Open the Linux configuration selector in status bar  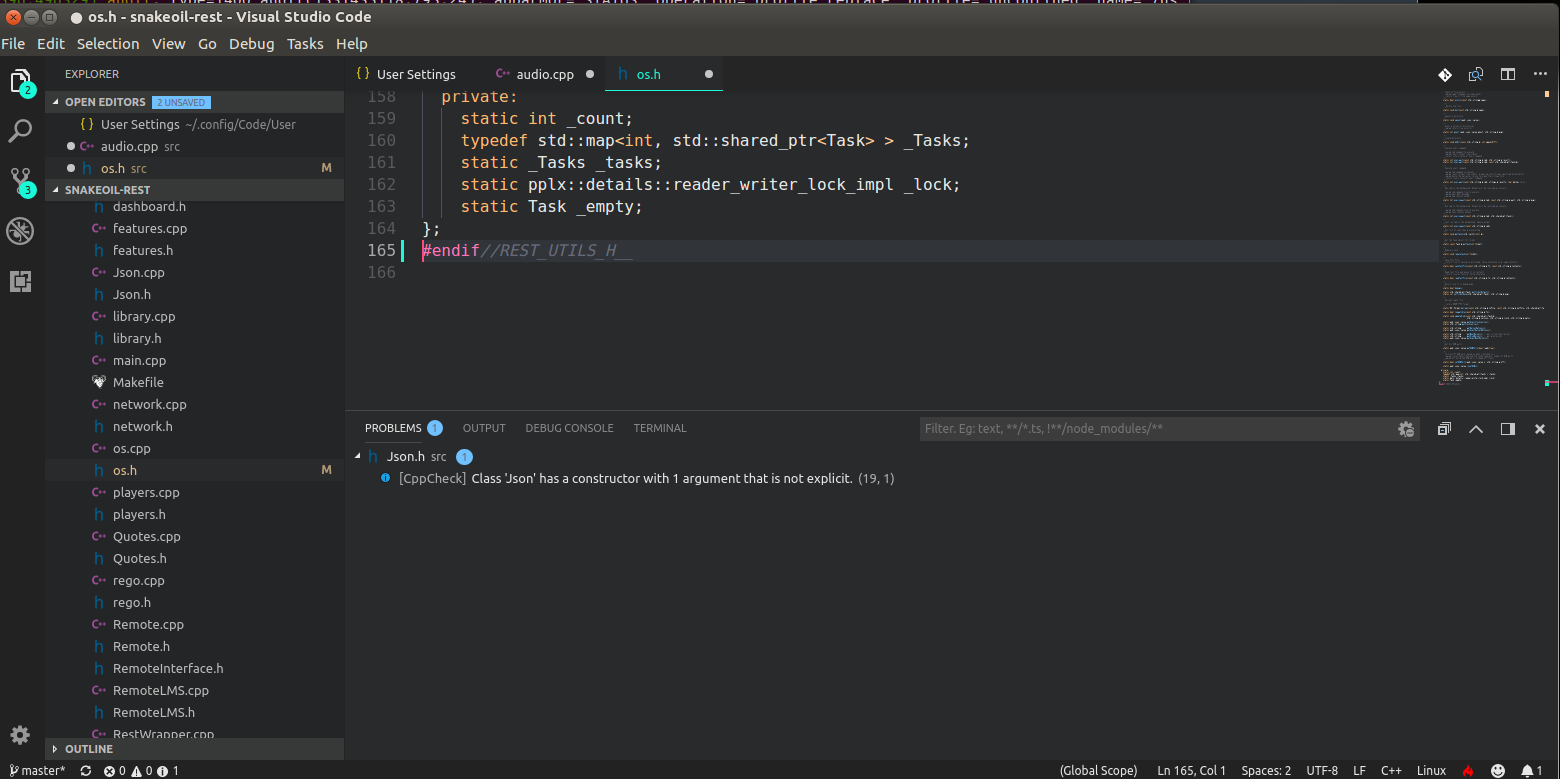[x=1431, y=771]
